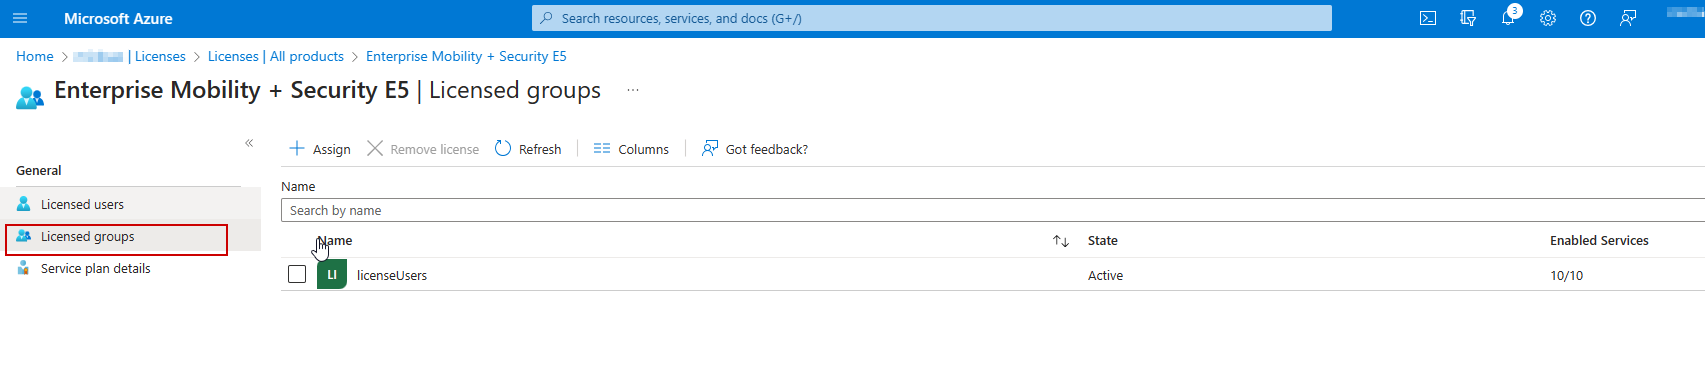Collapse the left navigation pane

coord(249,143)
